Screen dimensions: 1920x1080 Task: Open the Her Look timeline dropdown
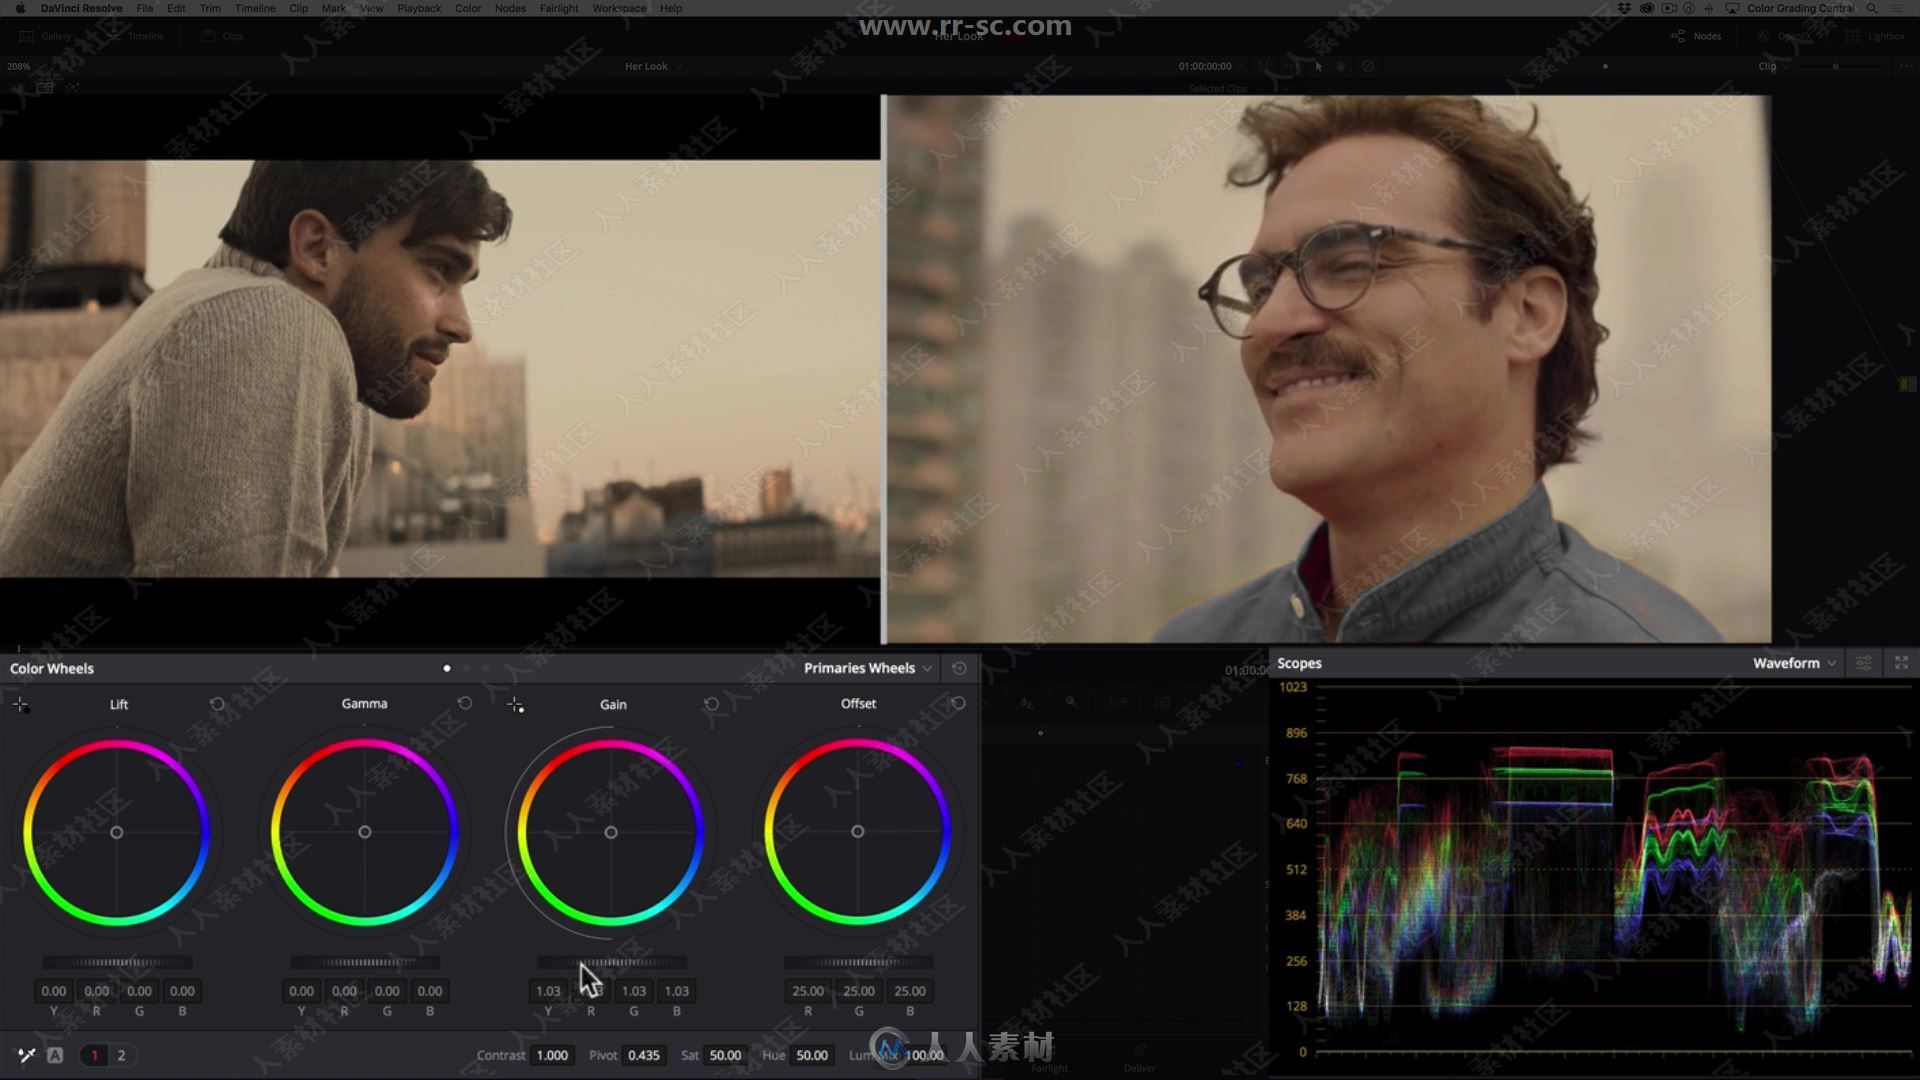click(x=654, y=66)
